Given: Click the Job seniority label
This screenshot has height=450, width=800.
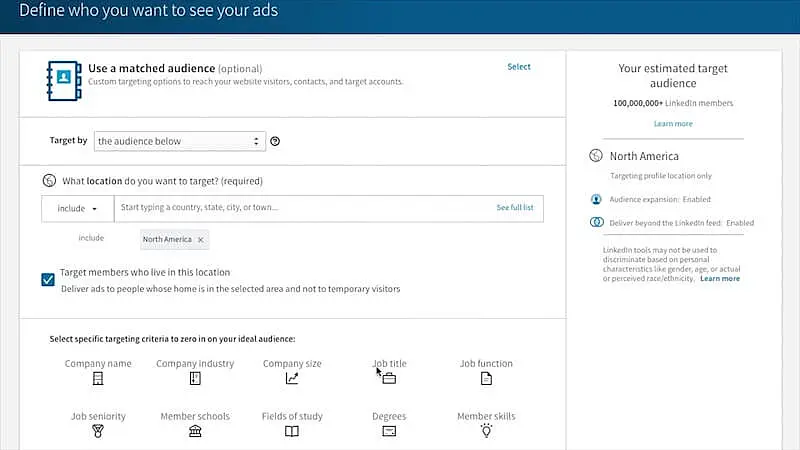Looking at the screenshot, I should [98, 416].
